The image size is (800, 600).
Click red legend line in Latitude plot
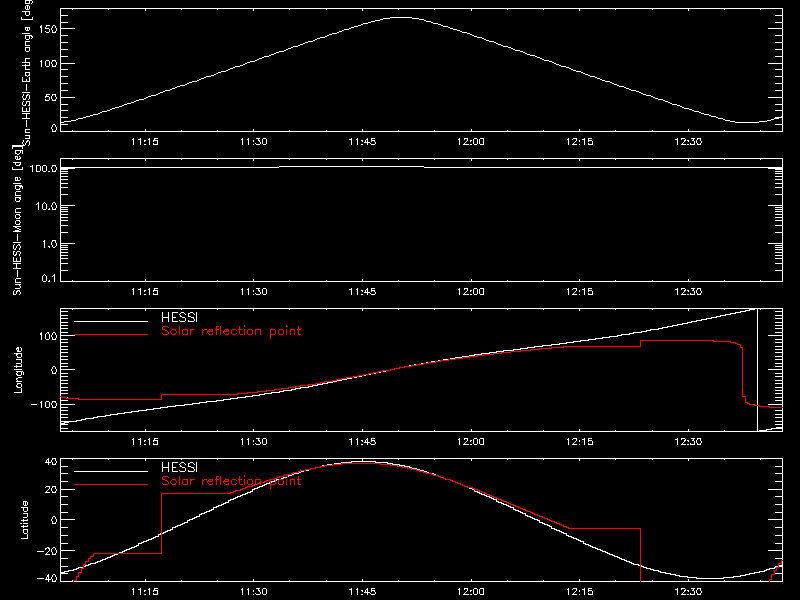coord(111,485)
